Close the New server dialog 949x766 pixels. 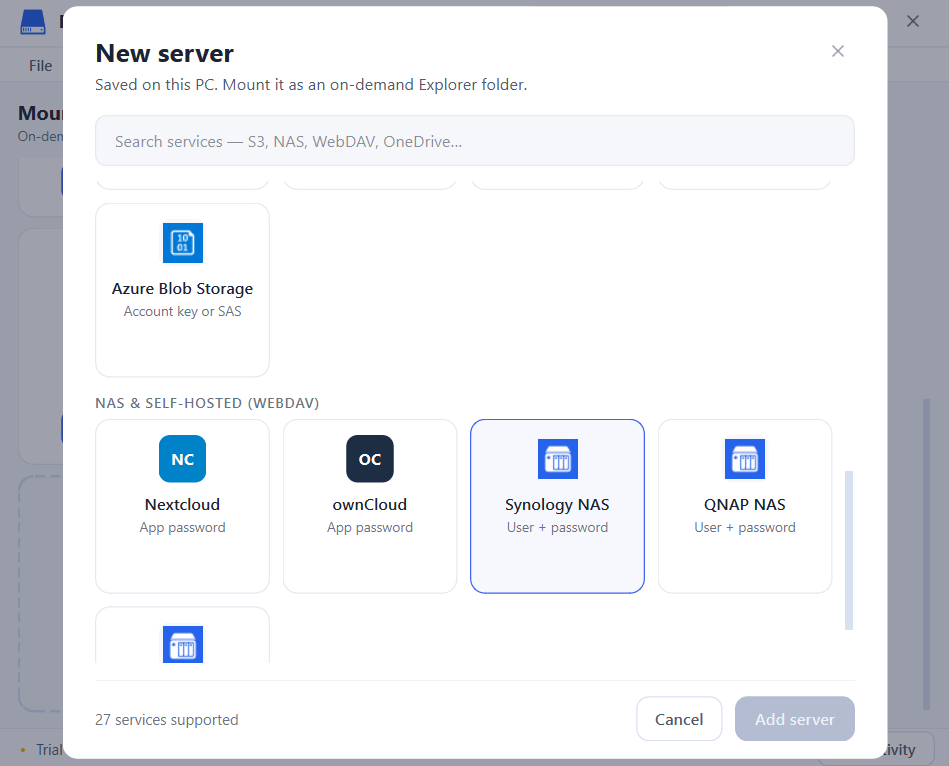[838, 51]
